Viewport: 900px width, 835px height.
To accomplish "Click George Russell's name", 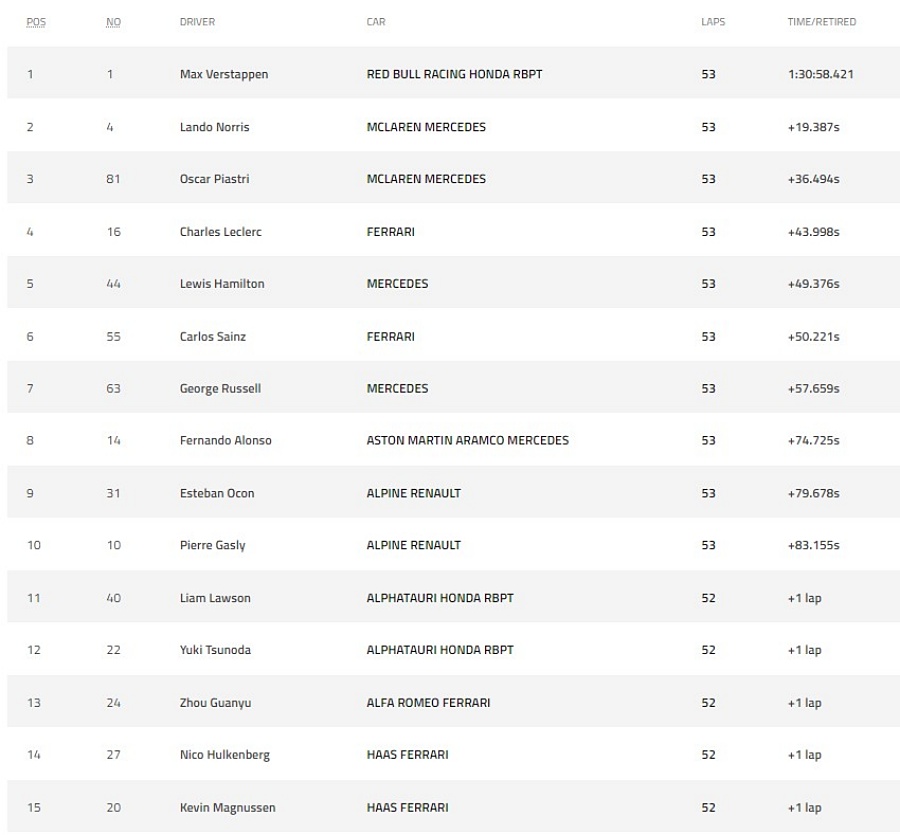I will point(220,389).
